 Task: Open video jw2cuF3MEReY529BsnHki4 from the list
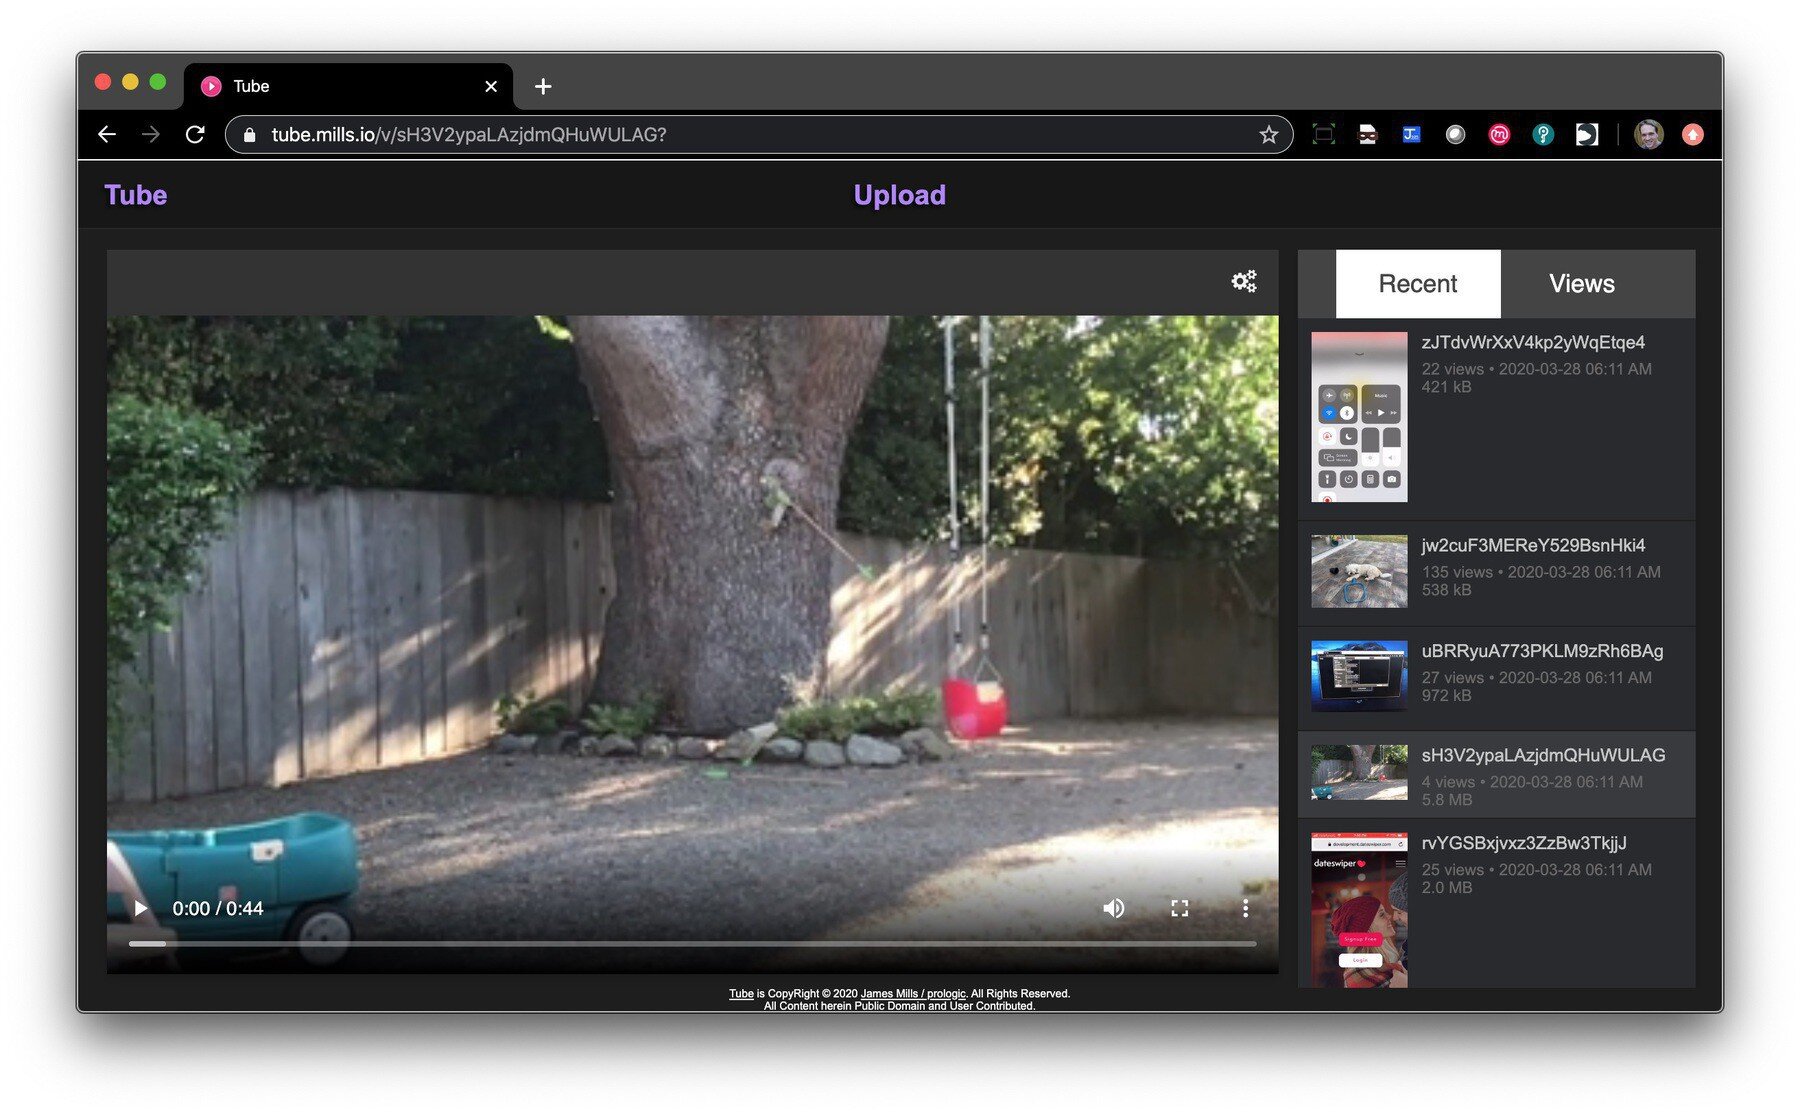click(x=1532, y=546)
